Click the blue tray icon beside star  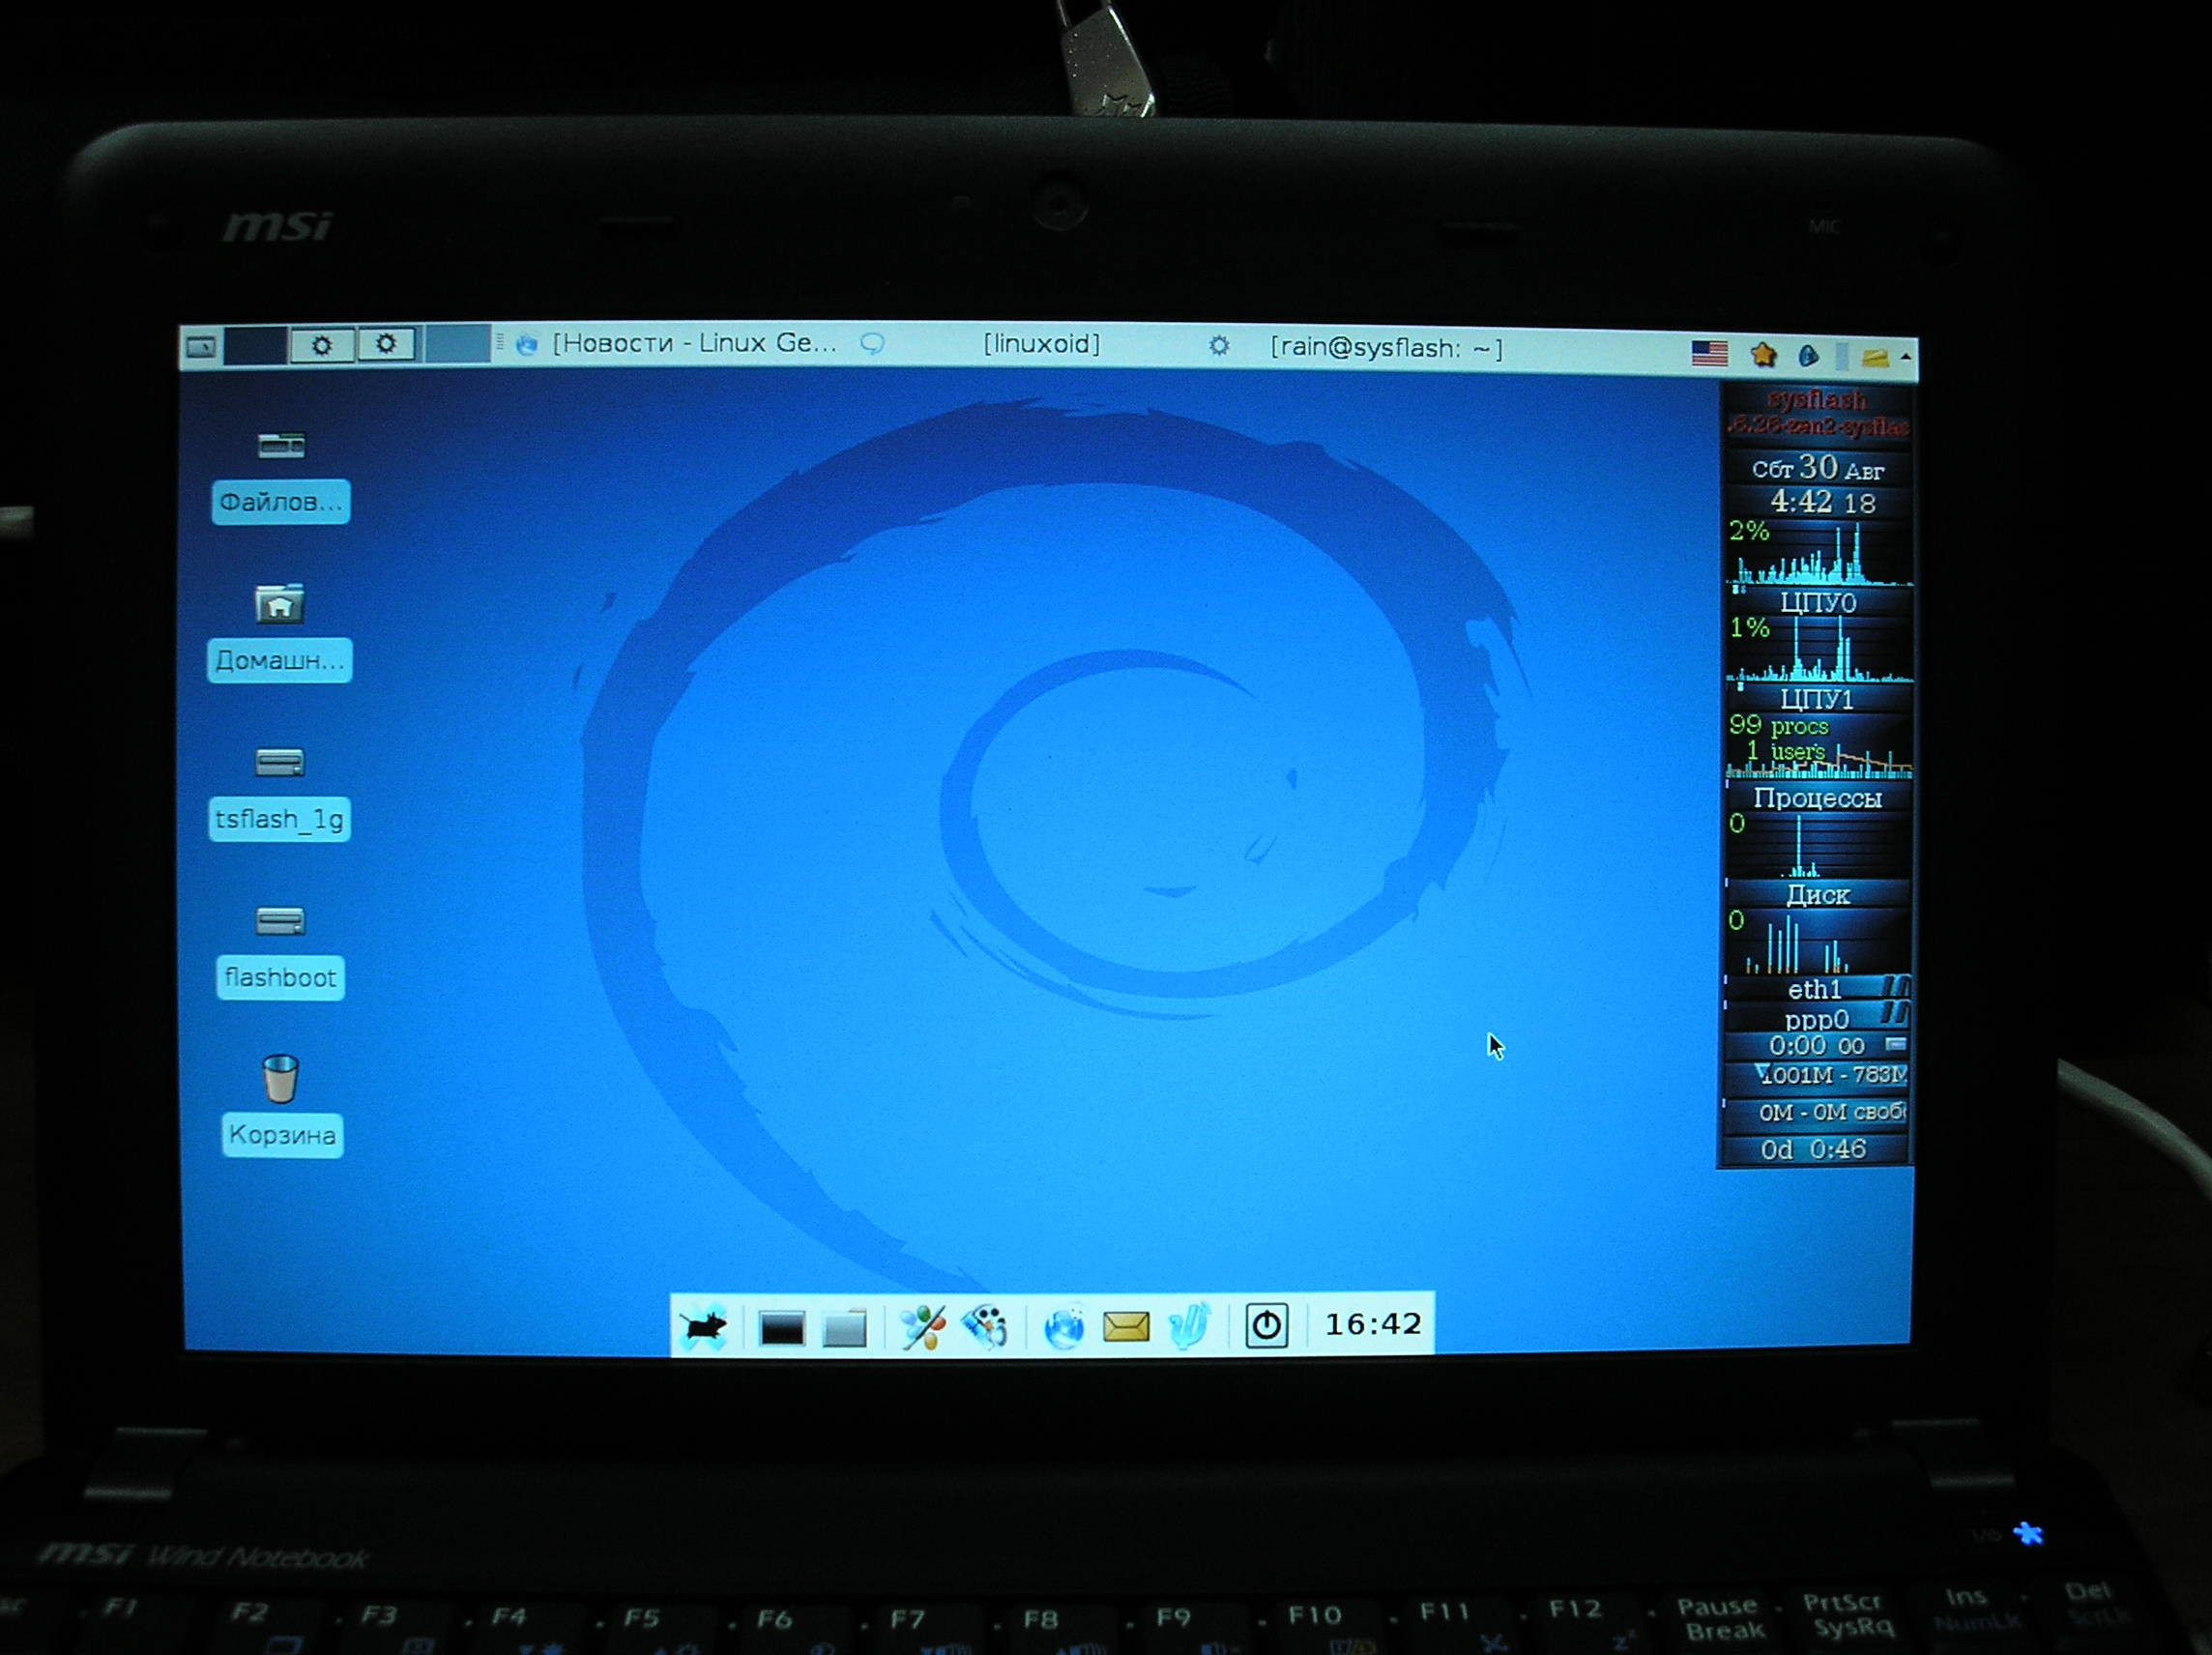pos(1808,355)
